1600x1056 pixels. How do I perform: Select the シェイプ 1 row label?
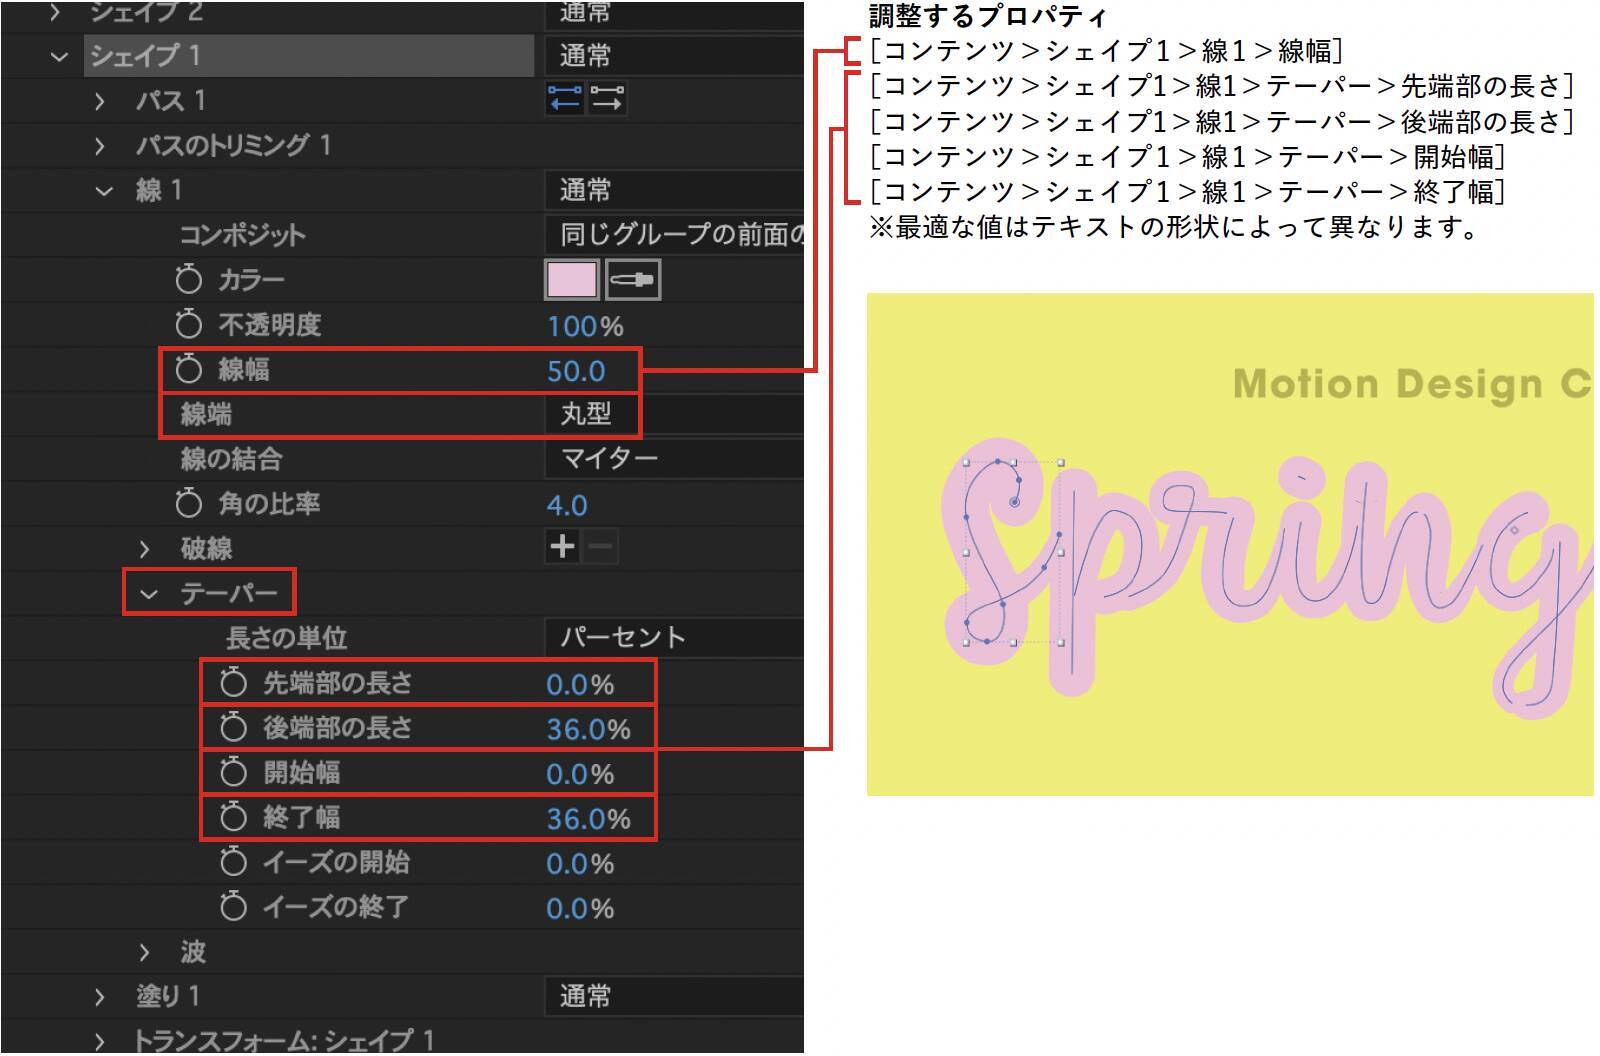(146, 55)
